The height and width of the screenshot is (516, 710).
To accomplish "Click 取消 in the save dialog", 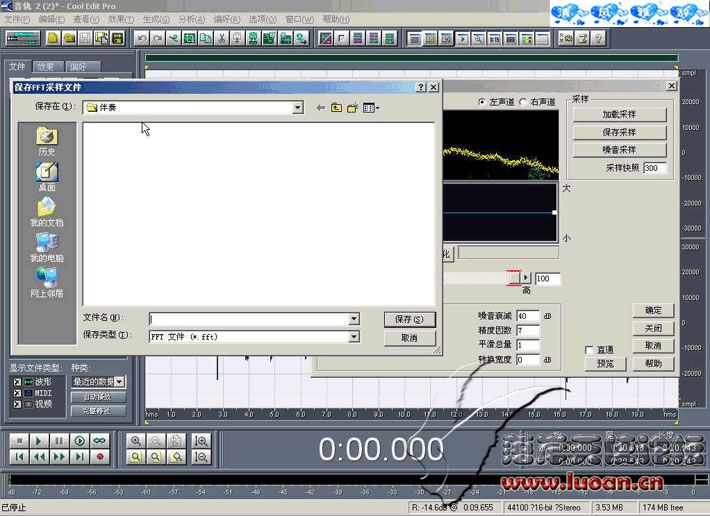I will 409,338.
